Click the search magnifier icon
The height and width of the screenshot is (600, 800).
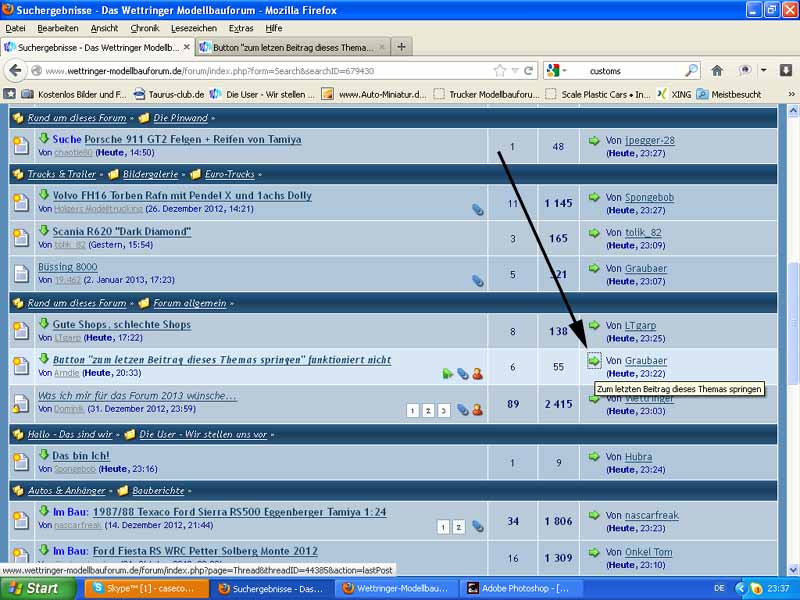[691, 70]
